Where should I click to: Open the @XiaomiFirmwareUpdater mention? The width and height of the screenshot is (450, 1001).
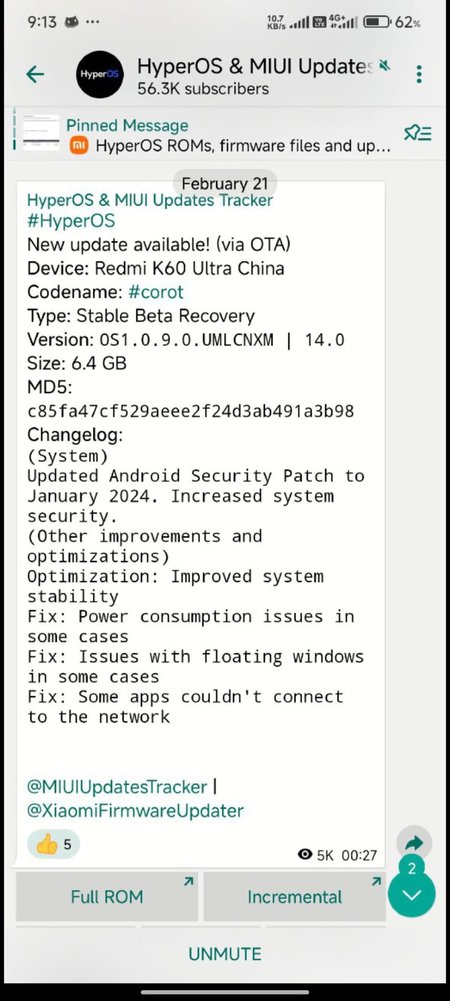pos(135,811)
